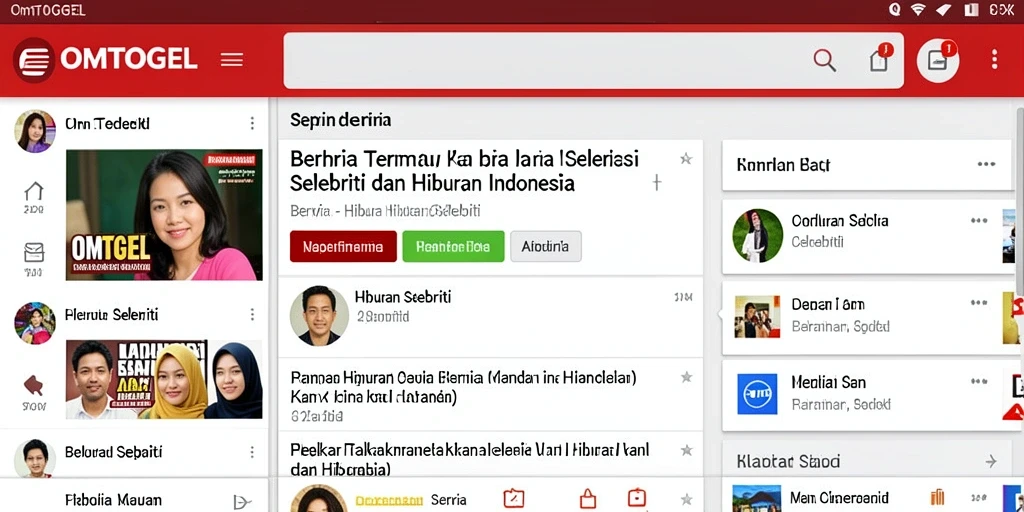Viewport: 1024px width, 512px height.
Task: Open the mail envelope icon in sidebar
Action: point(33,252)
